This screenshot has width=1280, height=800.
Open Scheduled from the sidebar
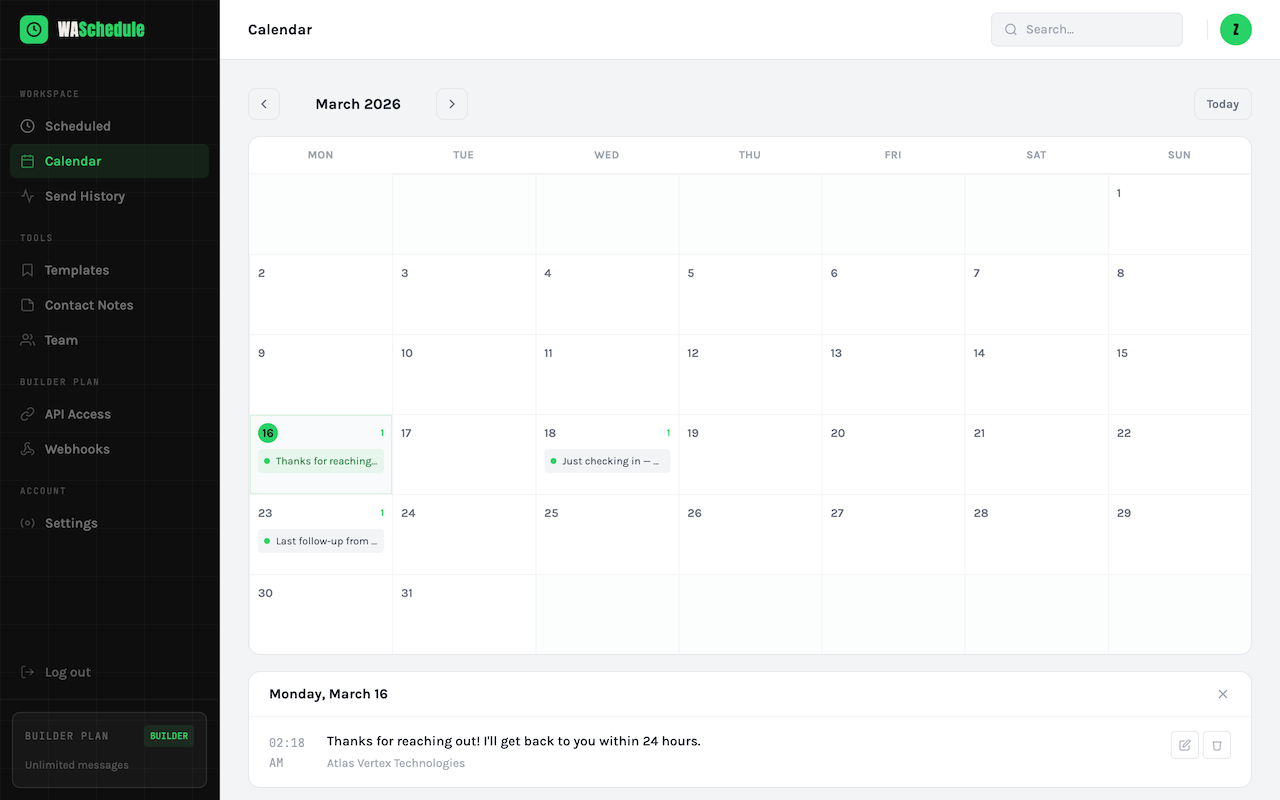[x=110, y=126]
